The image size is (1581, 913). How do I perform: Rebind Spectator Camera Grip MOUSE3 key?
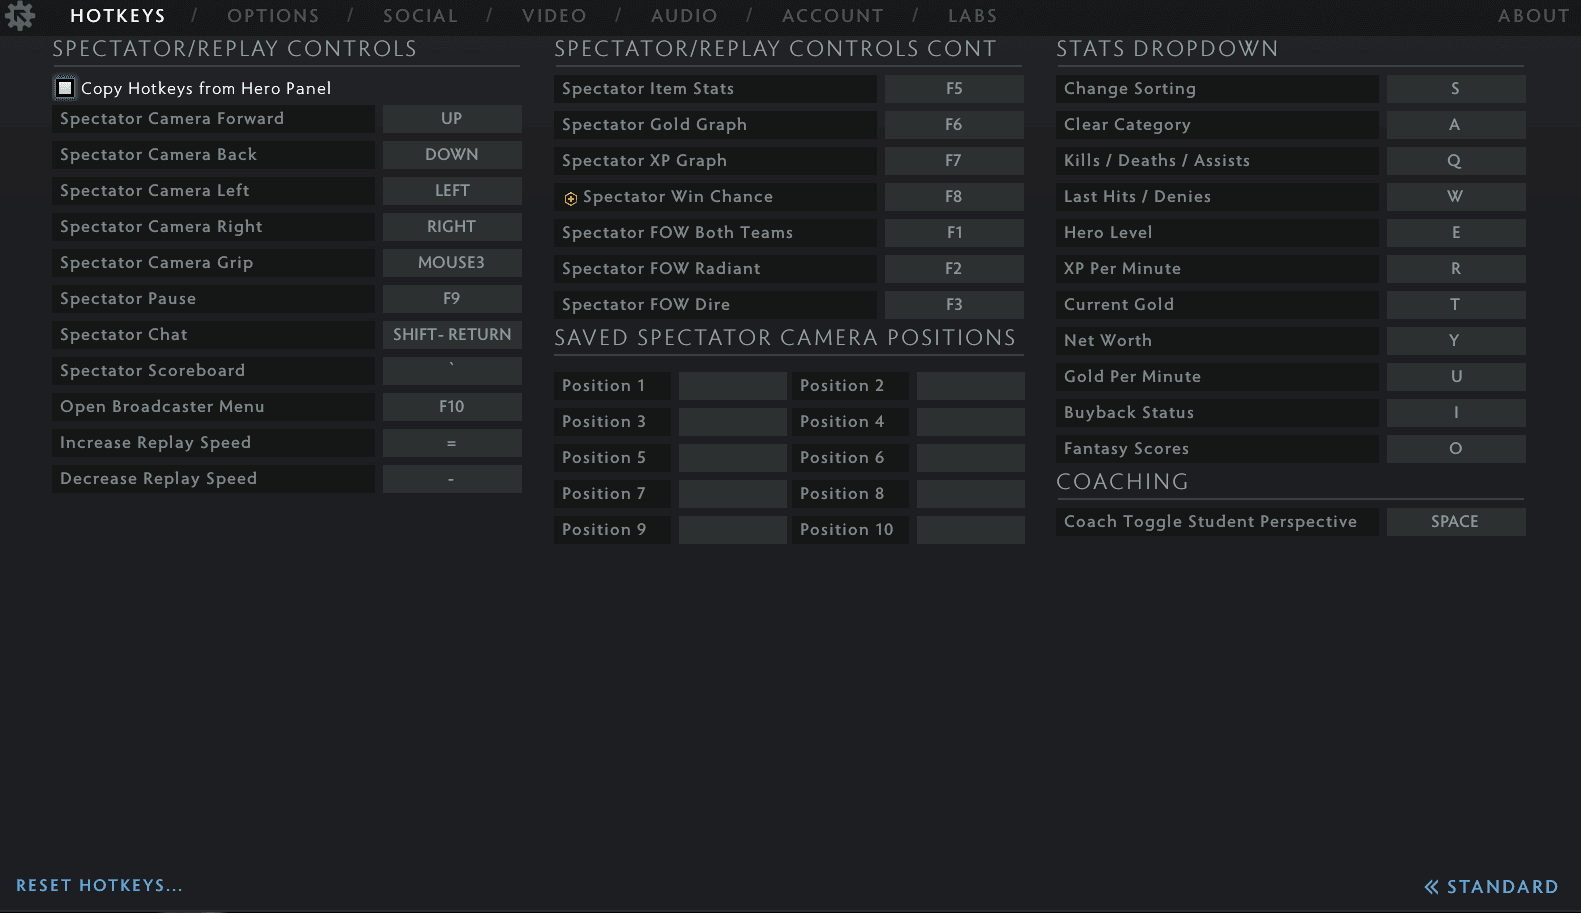coord(452,263)
